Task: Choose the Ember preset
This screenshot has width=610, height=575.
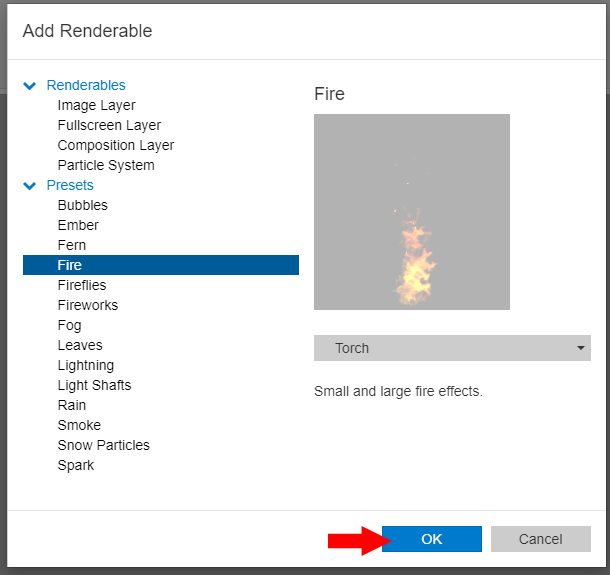Action: (x=78, y=225)
